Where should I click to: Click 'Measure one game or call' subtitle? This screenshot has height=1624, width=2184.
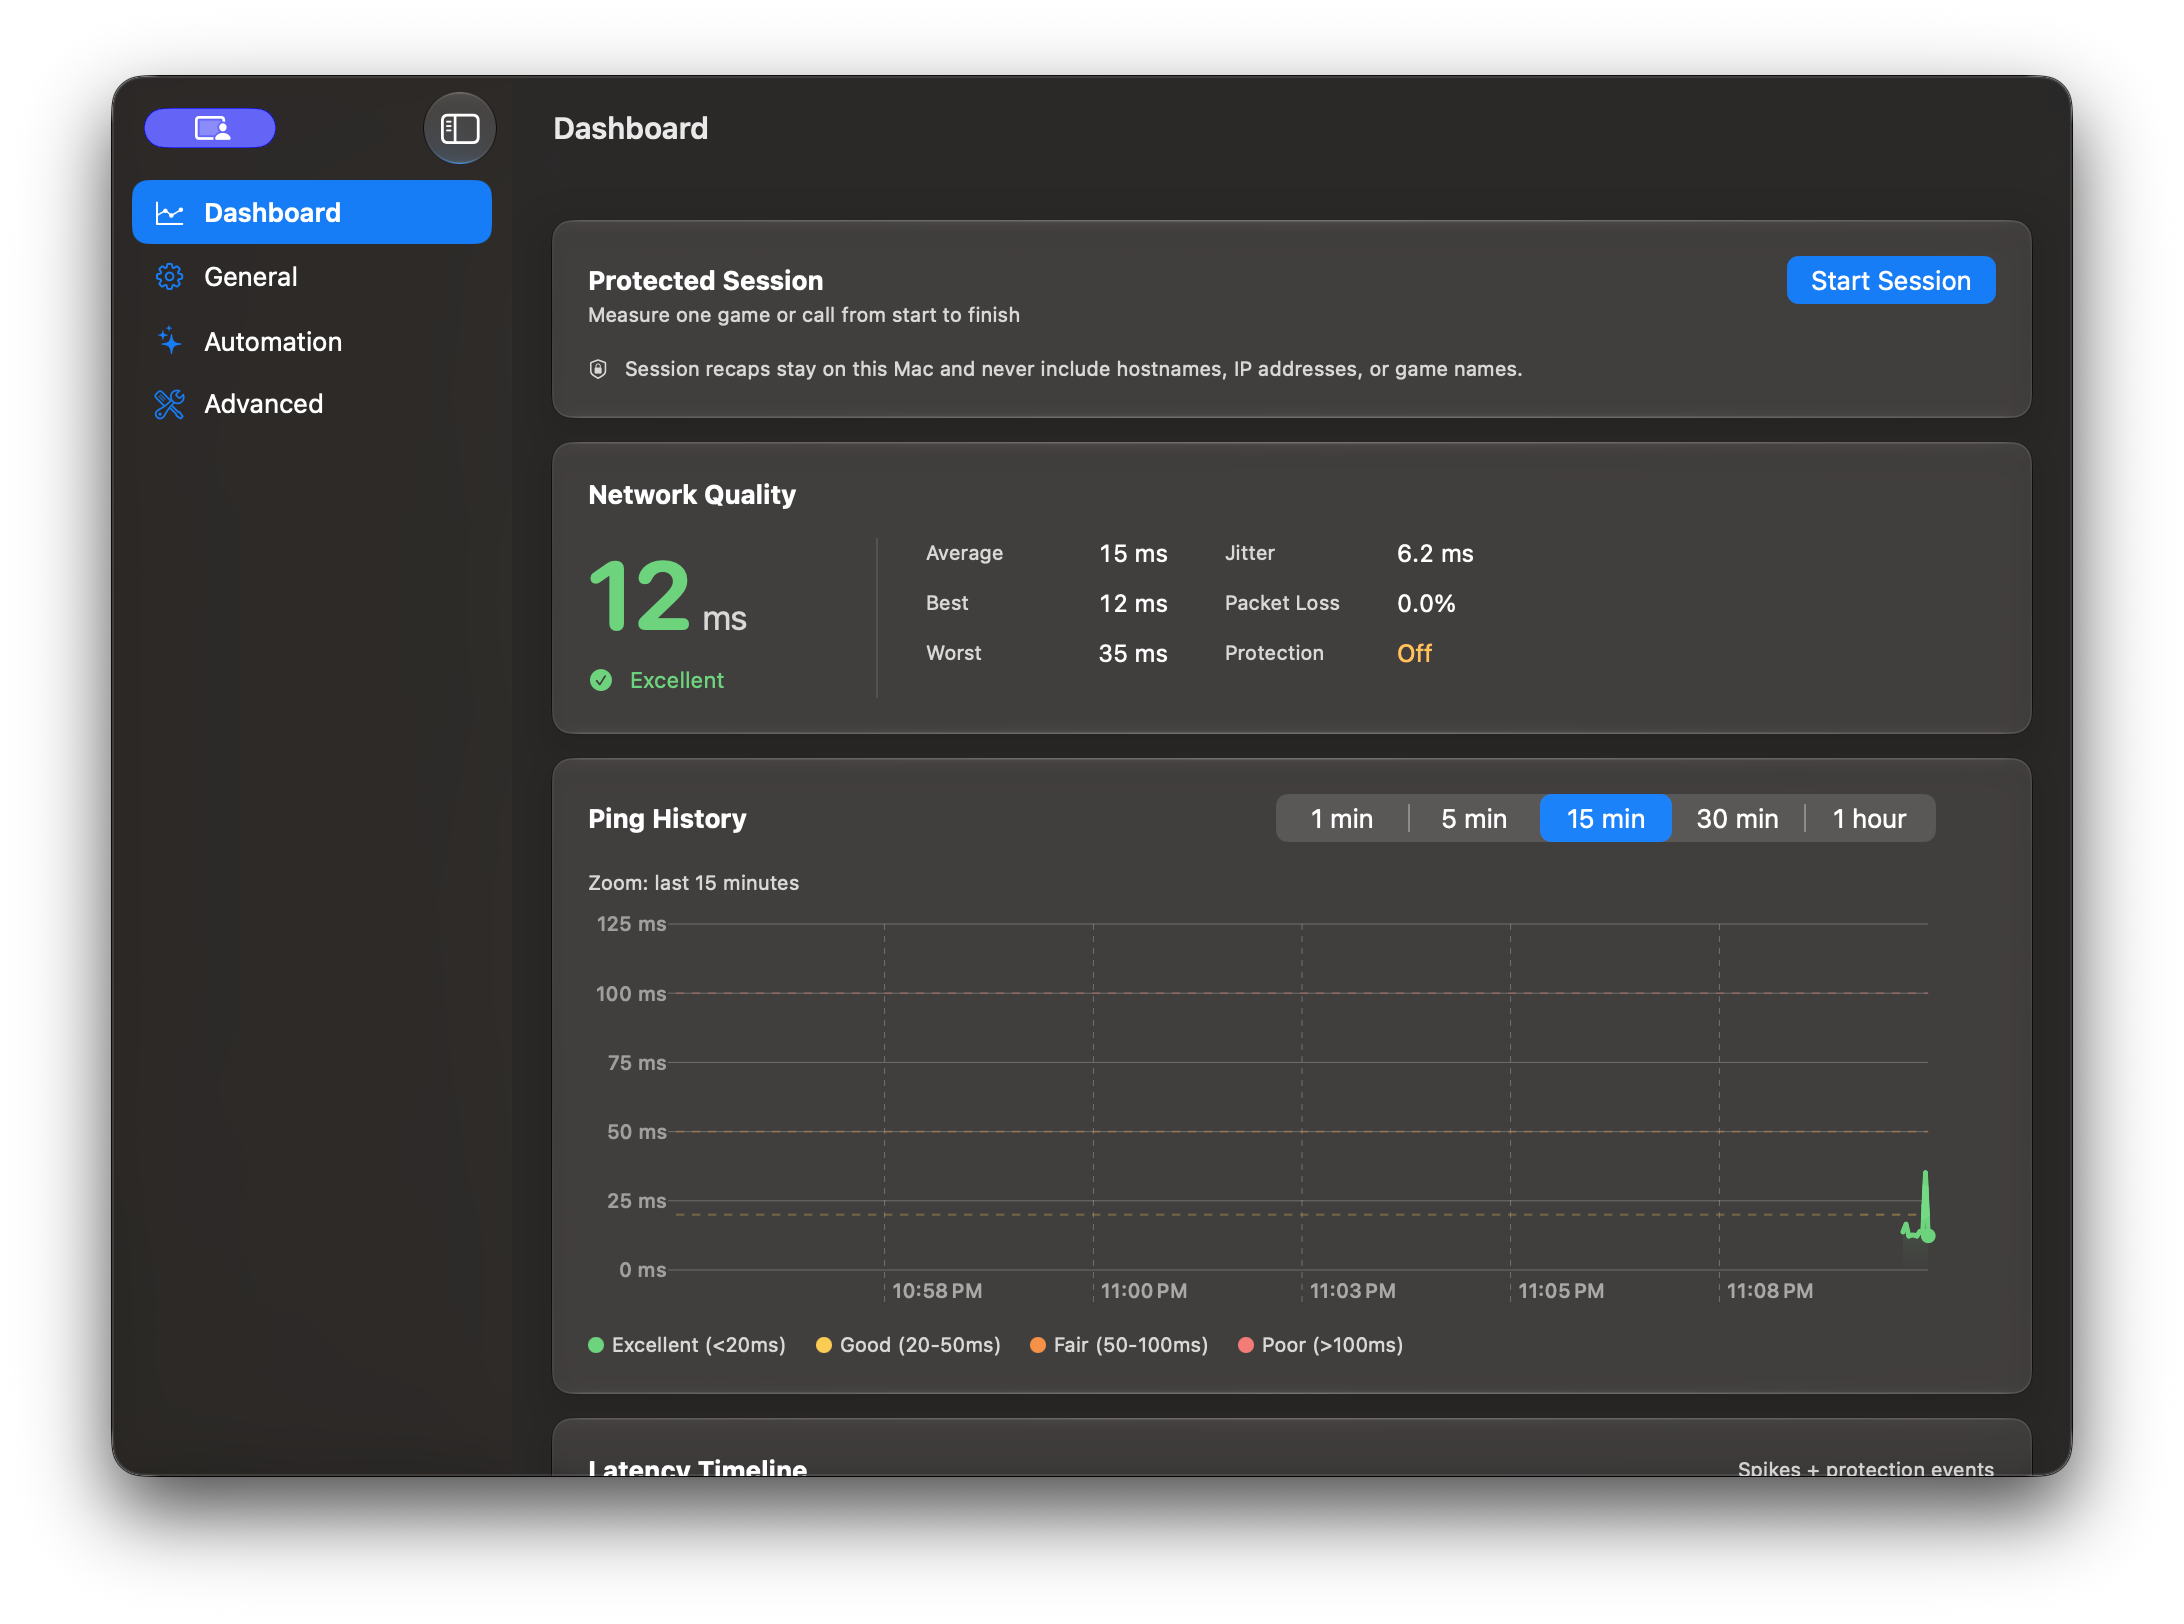804,315
